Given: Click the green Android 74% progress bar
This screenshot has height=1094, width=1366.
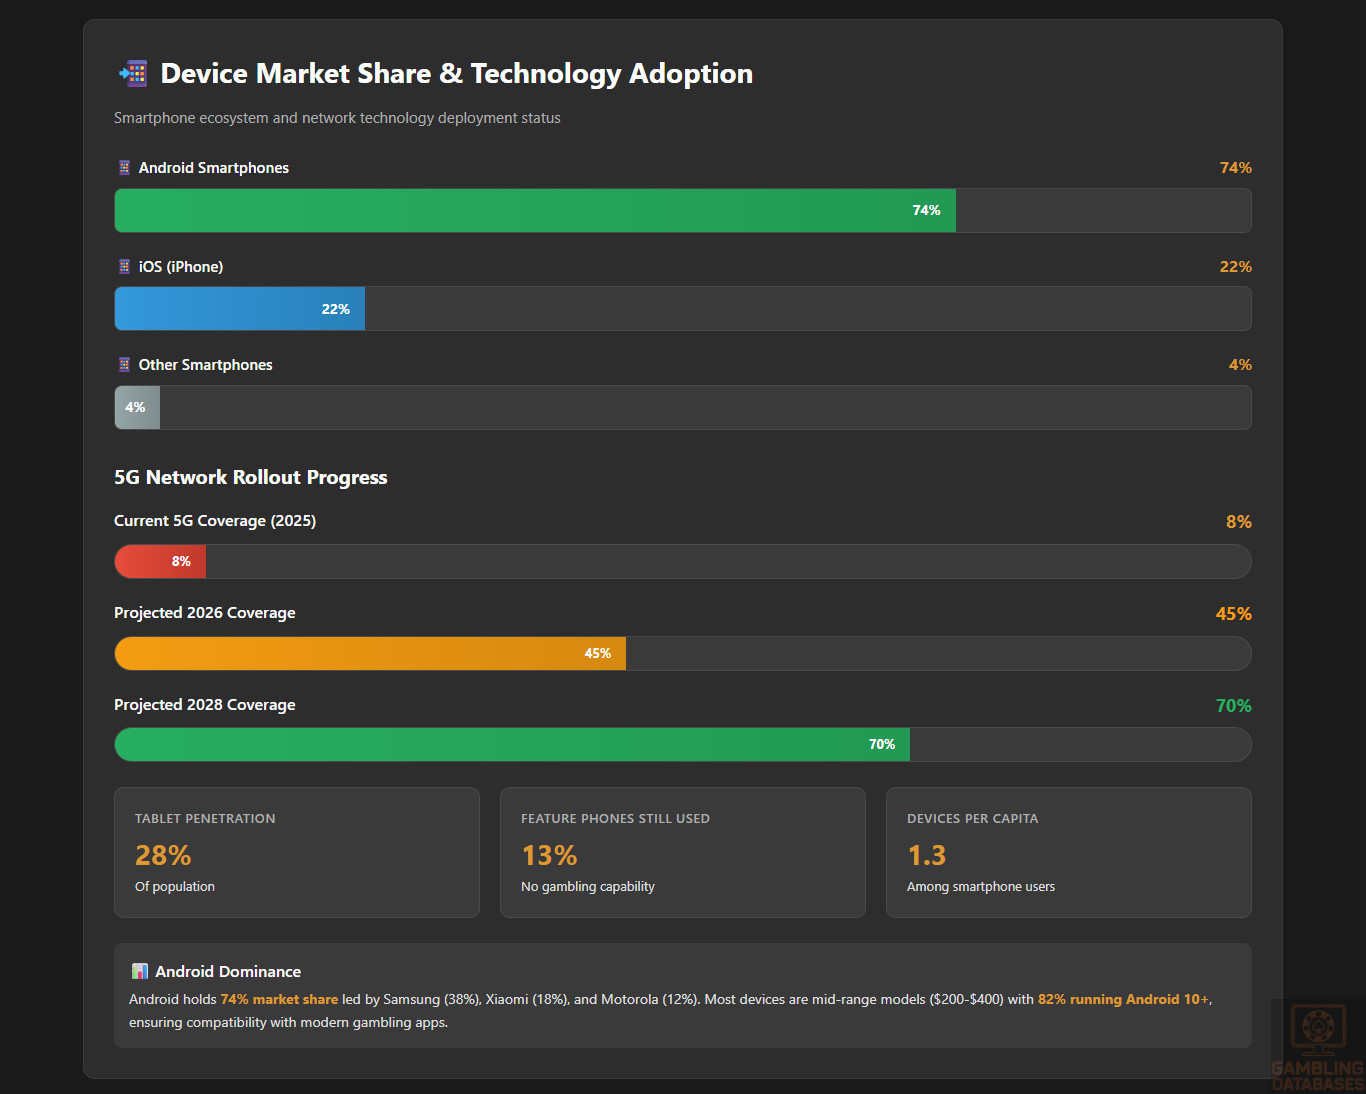Looking at the screenshot, I should point(535,211).
